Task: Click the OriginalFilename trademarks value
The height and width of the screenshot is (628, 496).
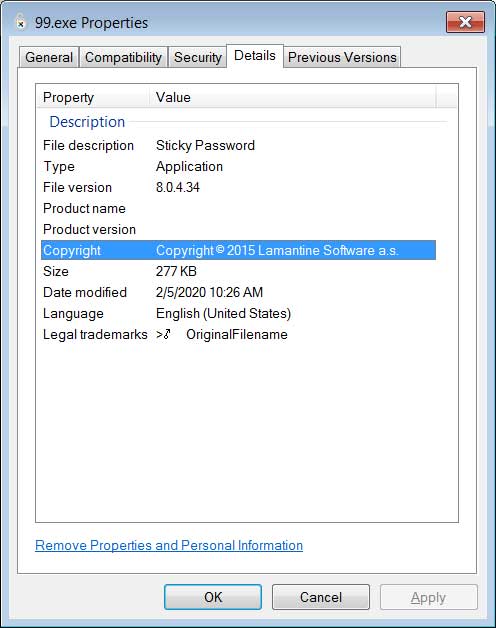Action: pos(222,334)
